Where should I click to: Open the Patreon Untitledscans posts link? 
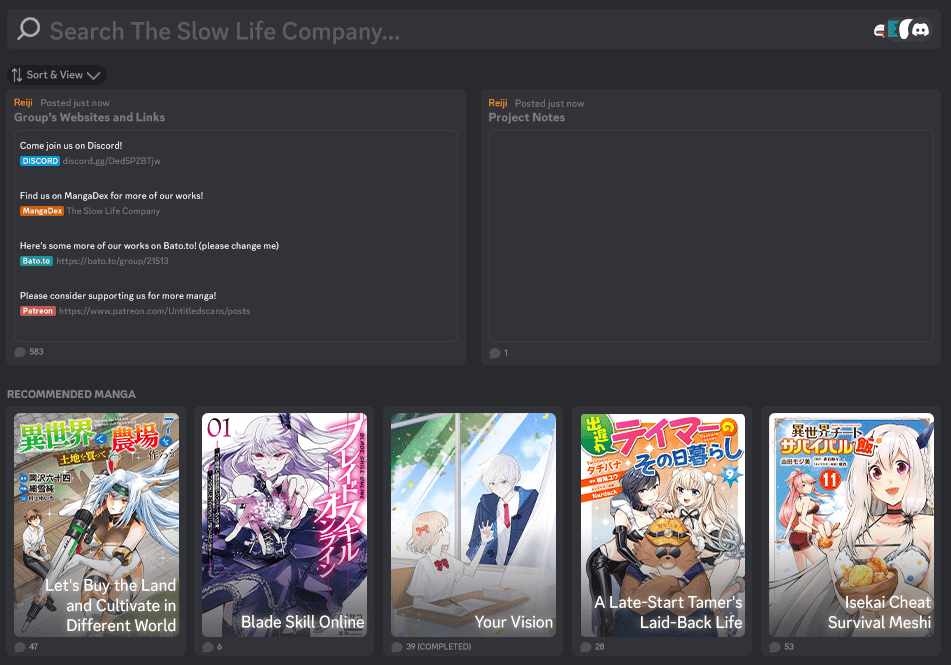154,311
